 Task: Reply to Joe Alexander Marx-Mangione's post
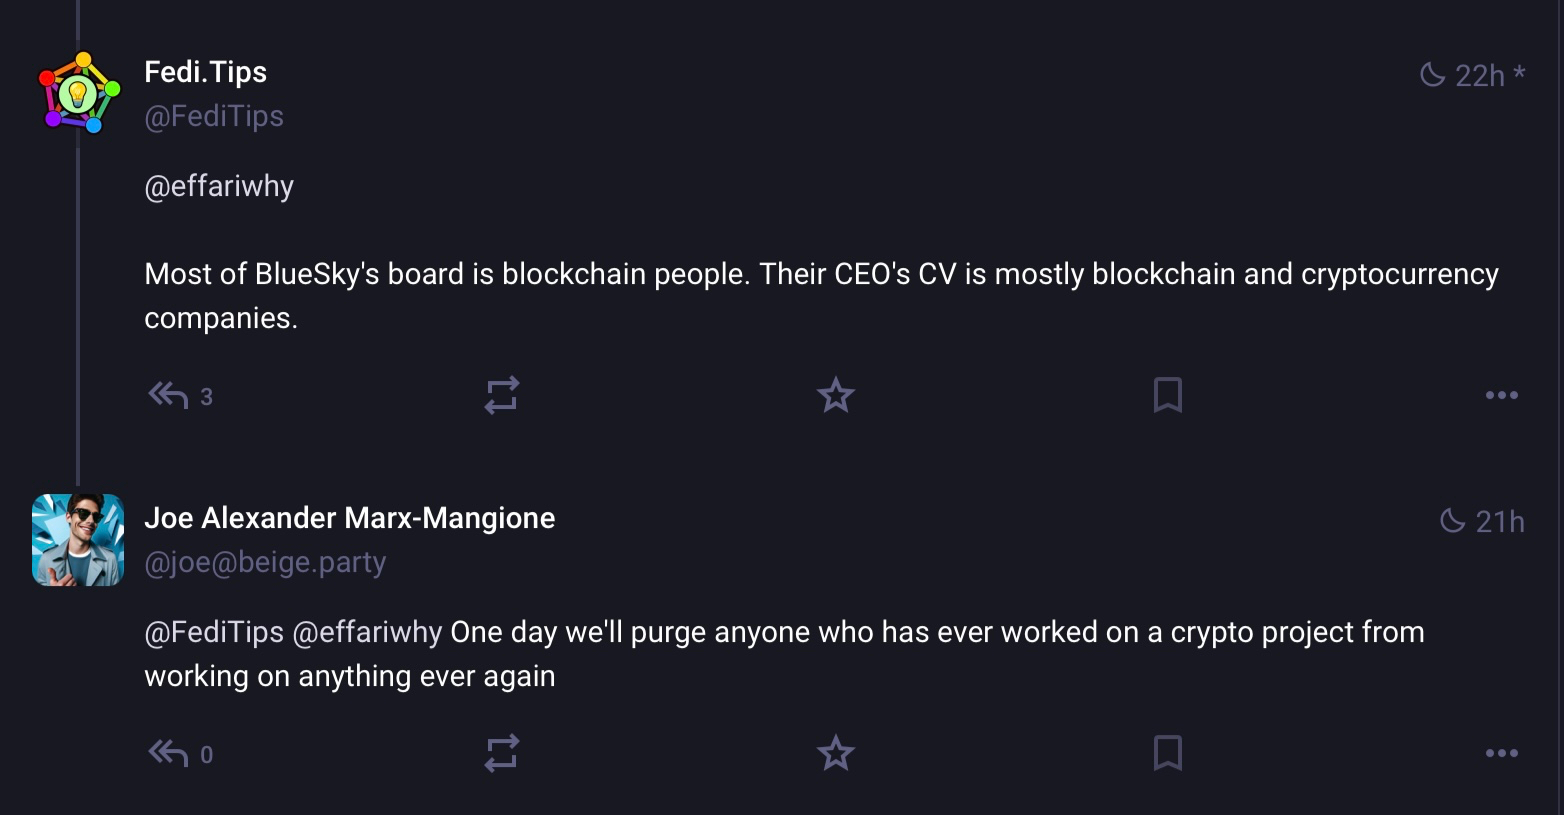coord(169,754)
